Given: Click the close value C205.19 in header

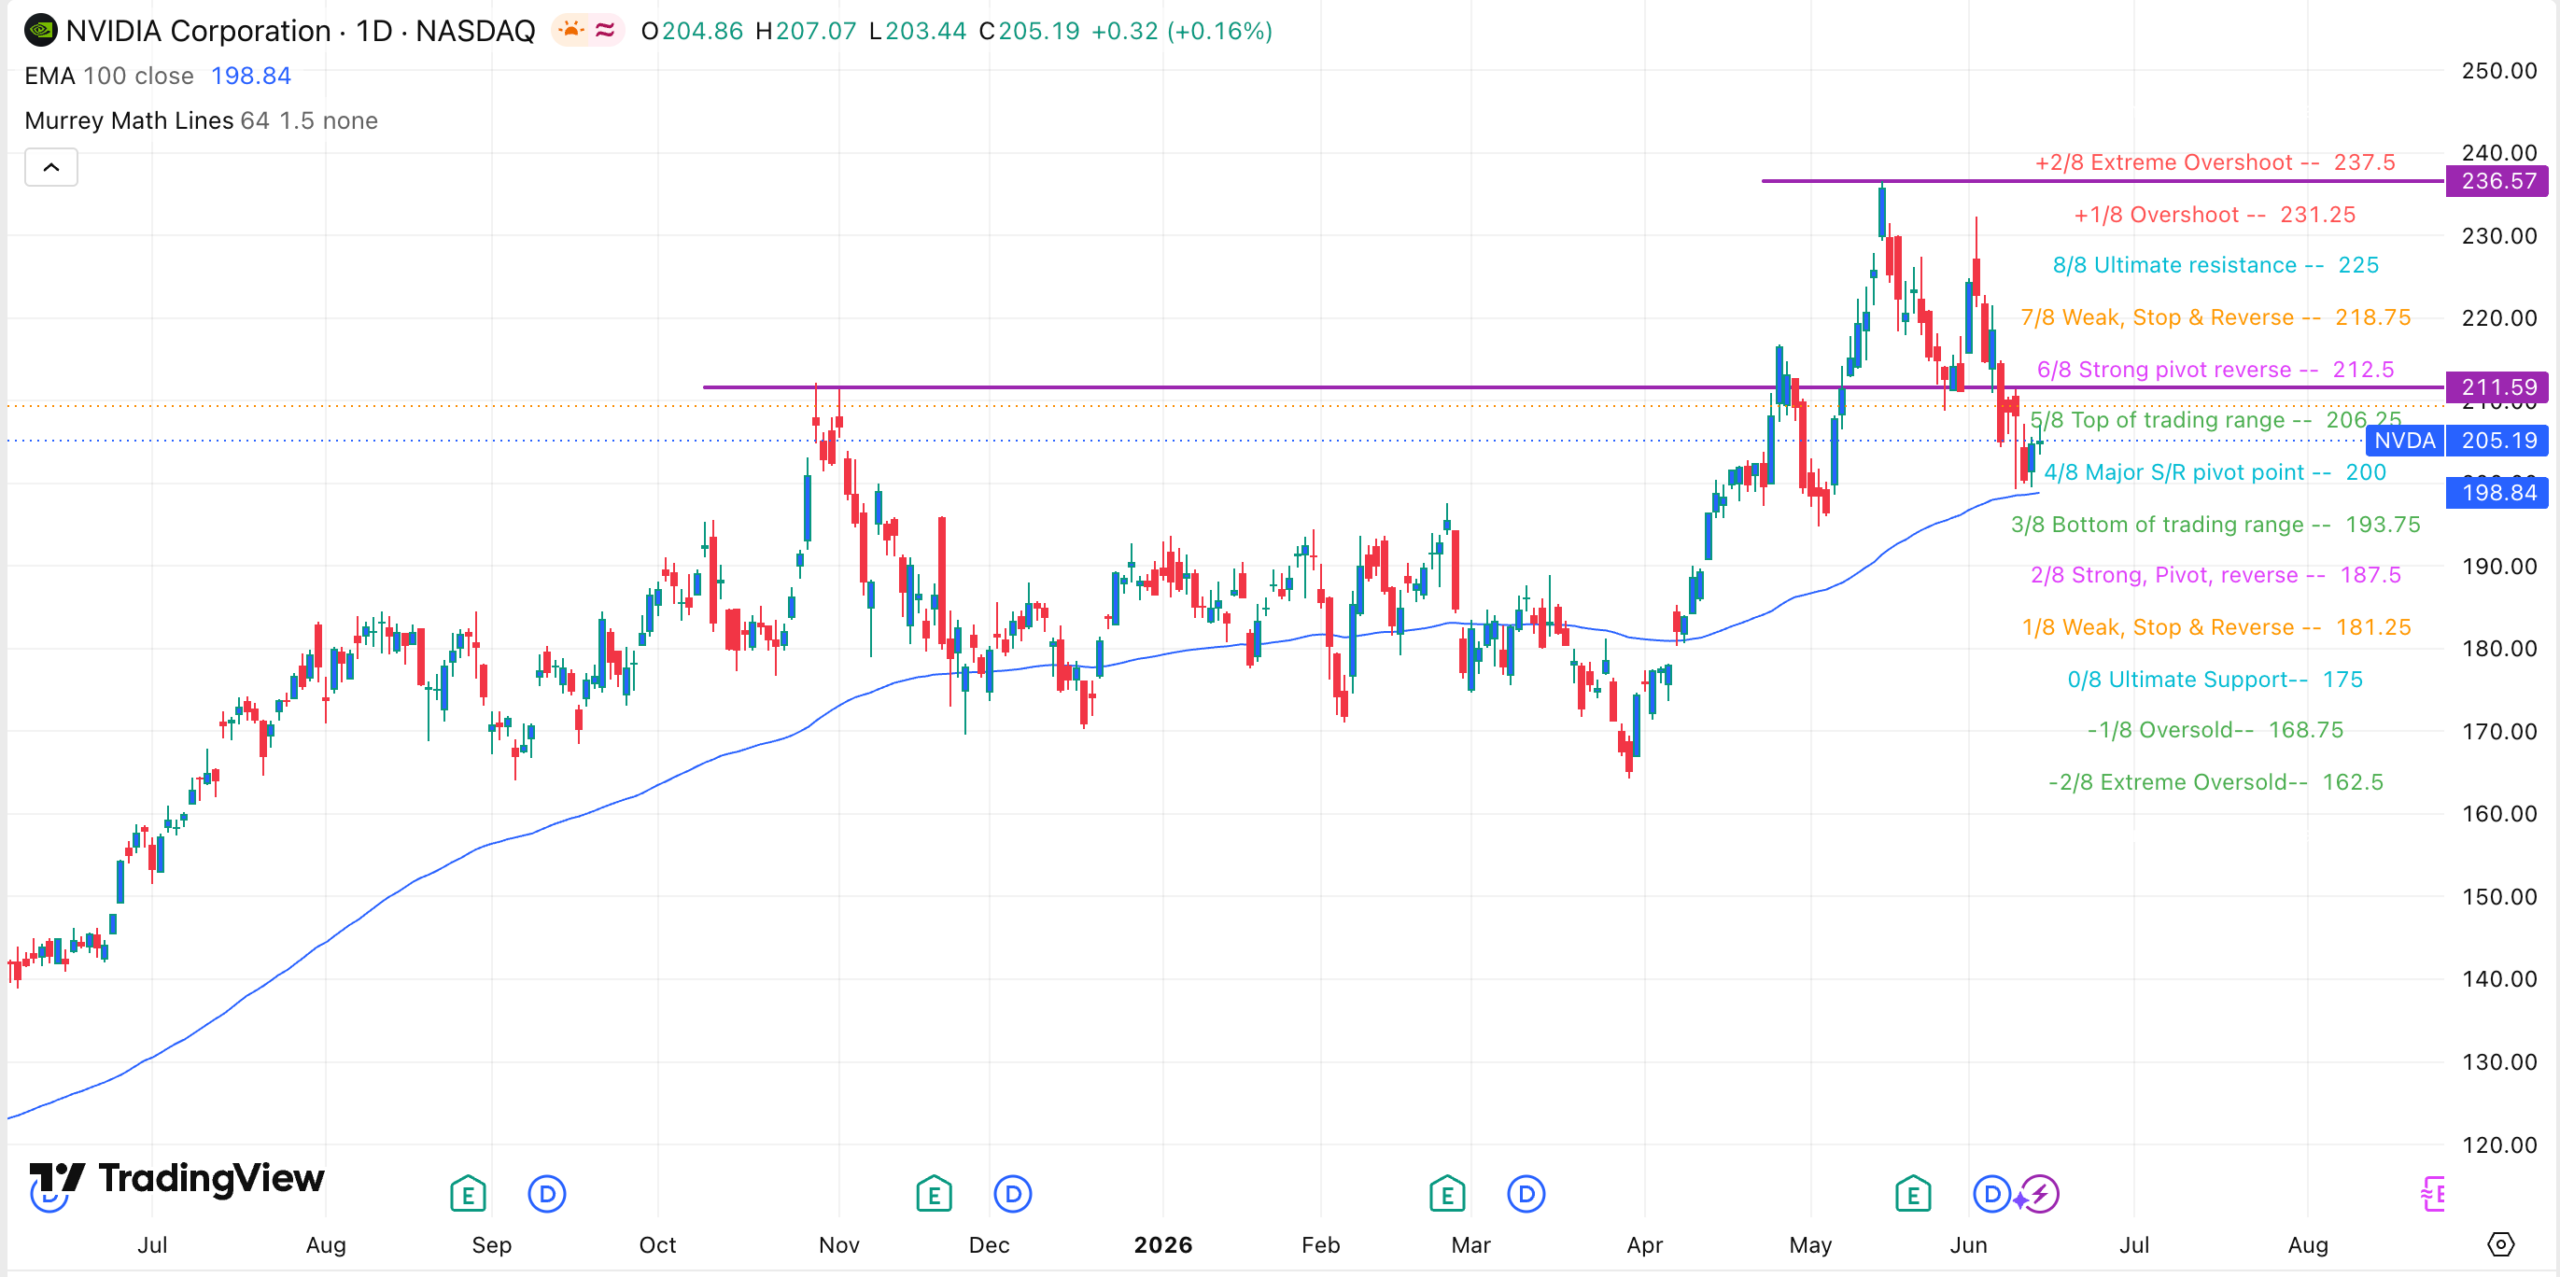Looking at the screenshot, I should click(x=1029, y=31).
